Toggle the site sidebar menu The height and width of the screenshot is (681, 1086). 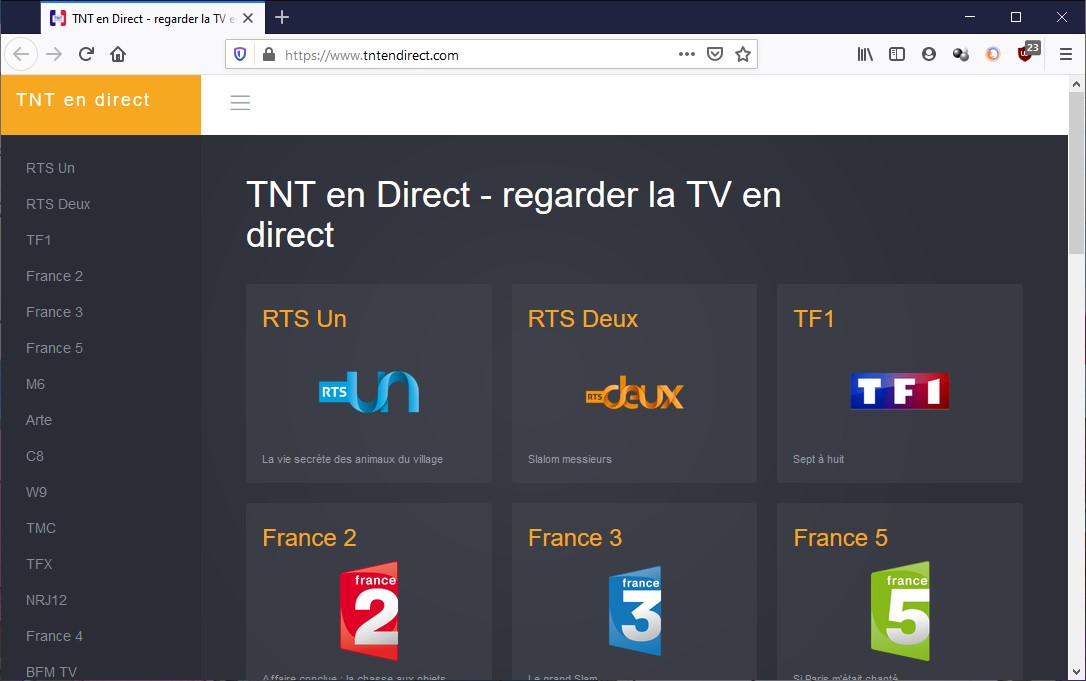[x=240, y=103]
